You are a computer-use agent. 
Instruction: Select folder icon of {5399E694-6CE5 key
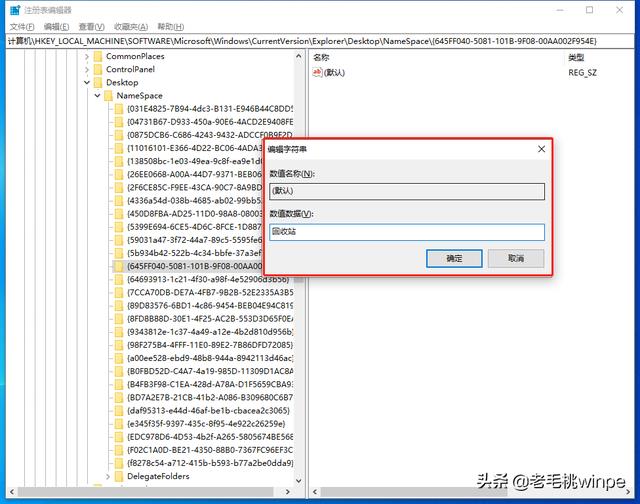coord(119,226)
